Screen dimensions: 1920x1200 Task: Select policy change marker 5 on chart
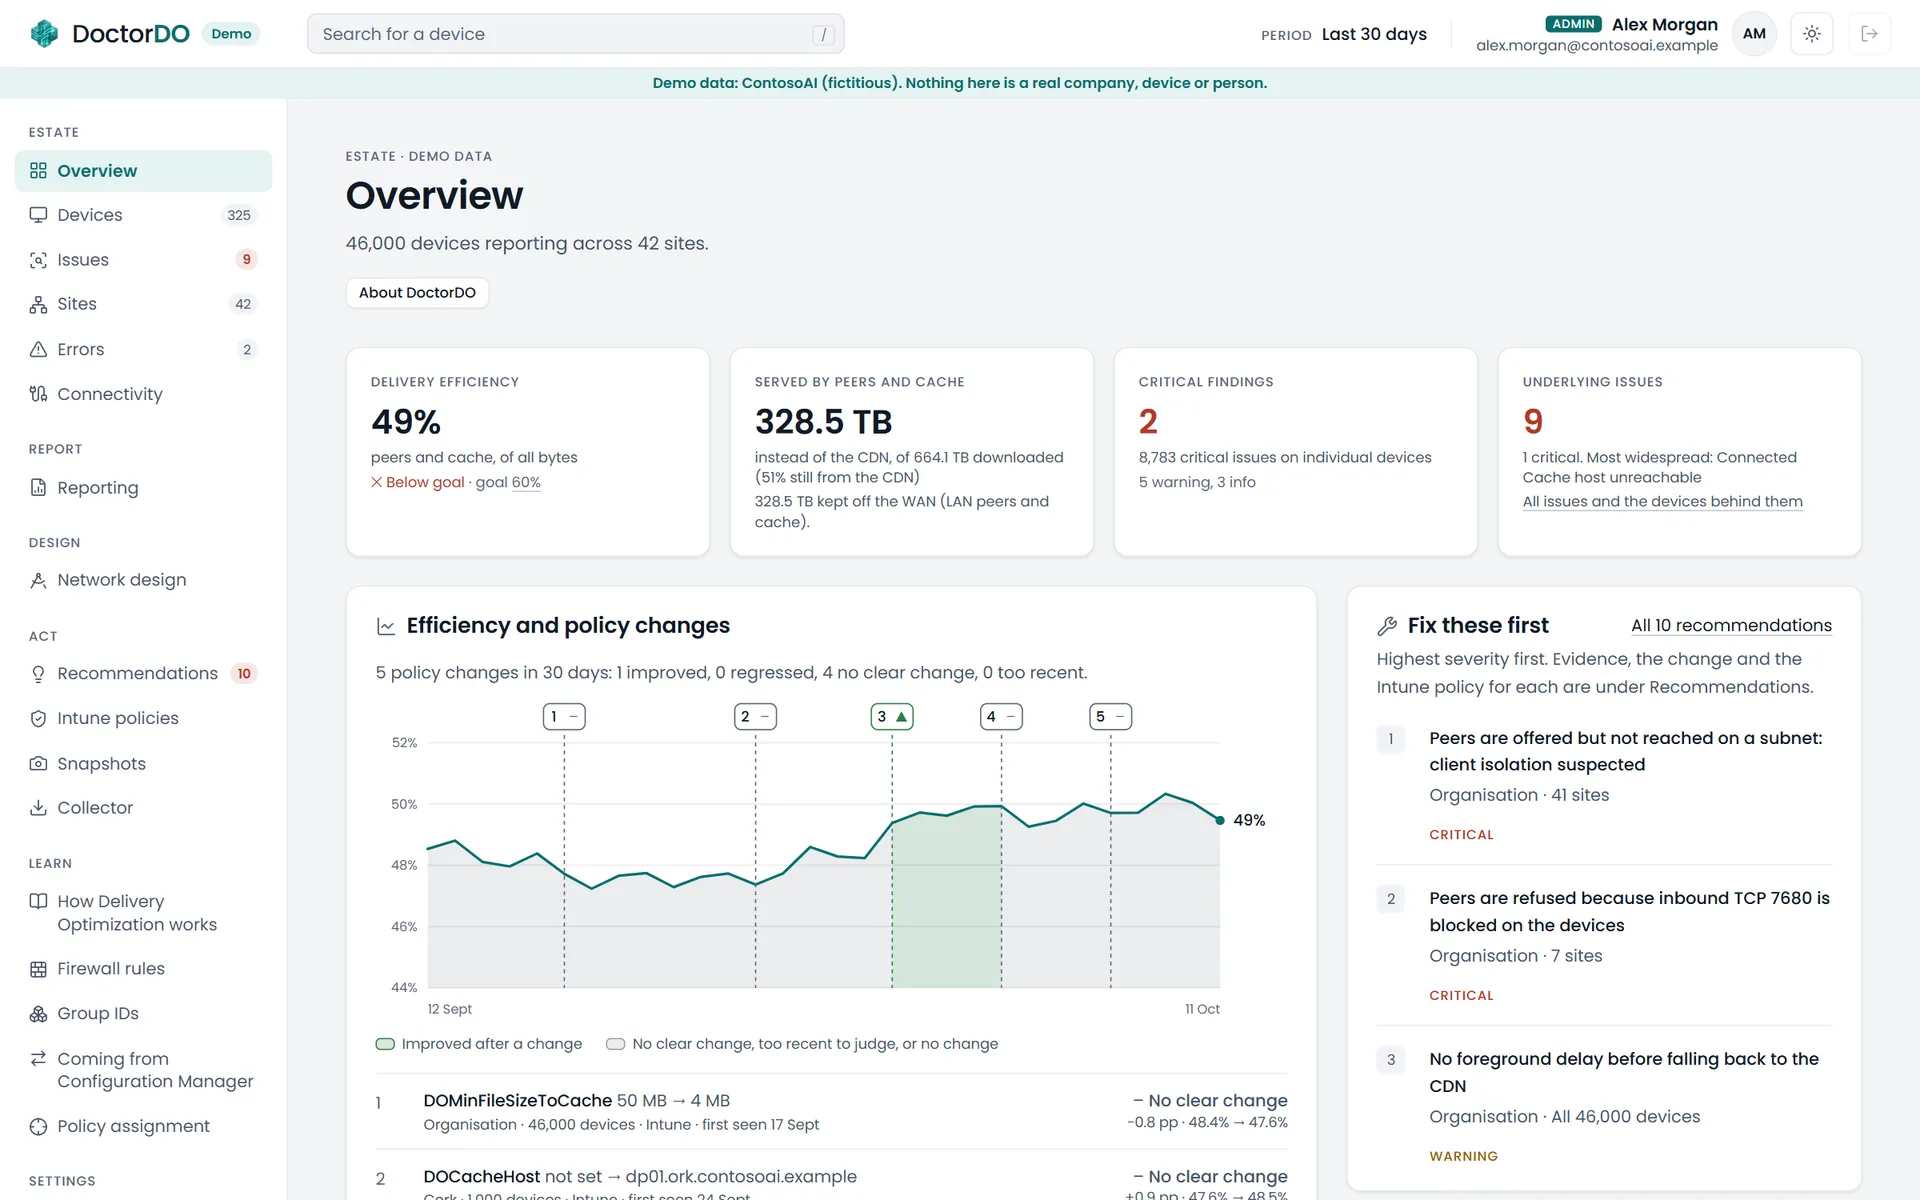[x=1110, y=717]
